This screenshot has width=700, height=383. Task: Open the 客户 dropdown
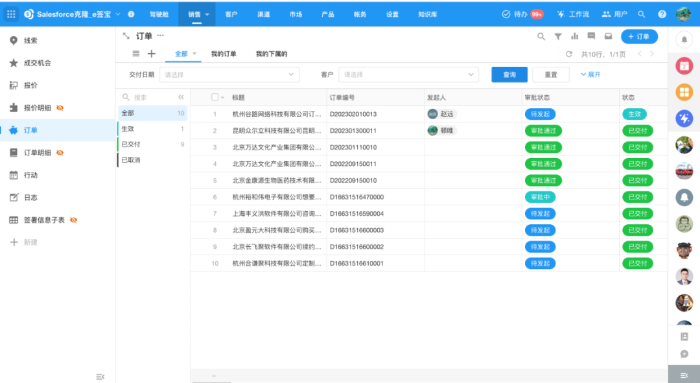point(408,75)
